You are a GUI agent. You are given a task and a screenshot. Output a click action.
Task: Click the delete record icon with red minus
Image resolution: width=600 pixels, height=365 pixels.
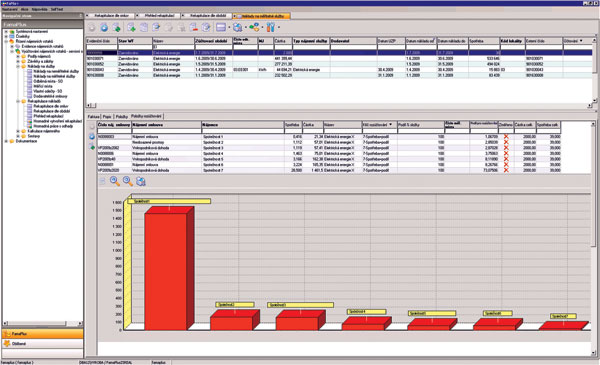tap(194, 27)
